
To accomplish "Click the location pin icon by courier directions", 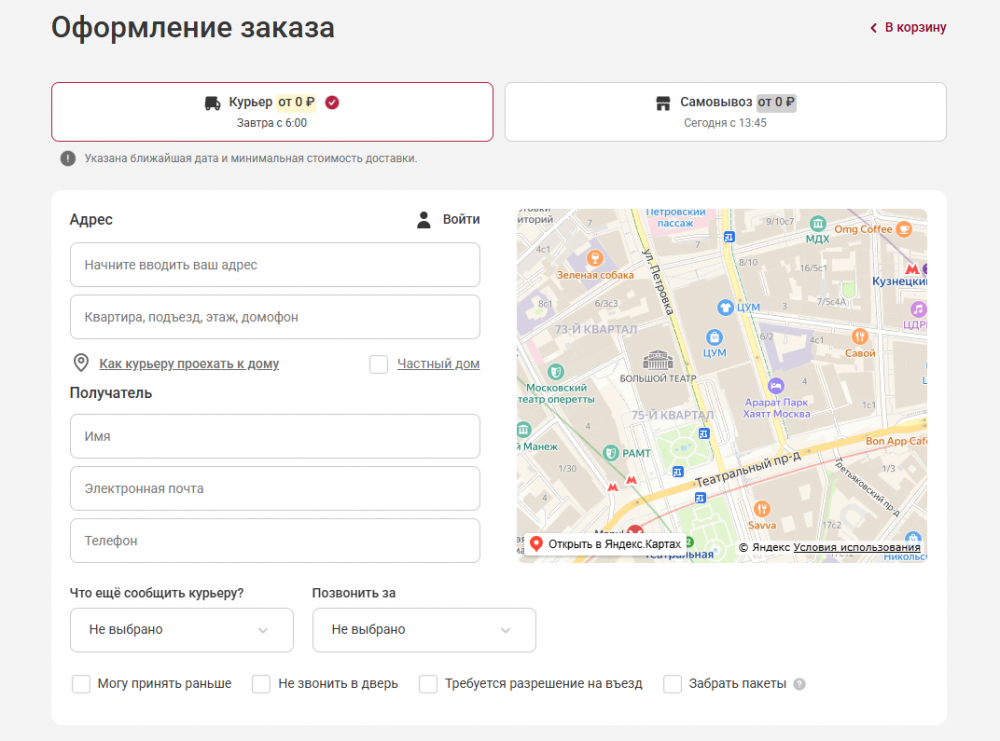I will tap(81, 363).
